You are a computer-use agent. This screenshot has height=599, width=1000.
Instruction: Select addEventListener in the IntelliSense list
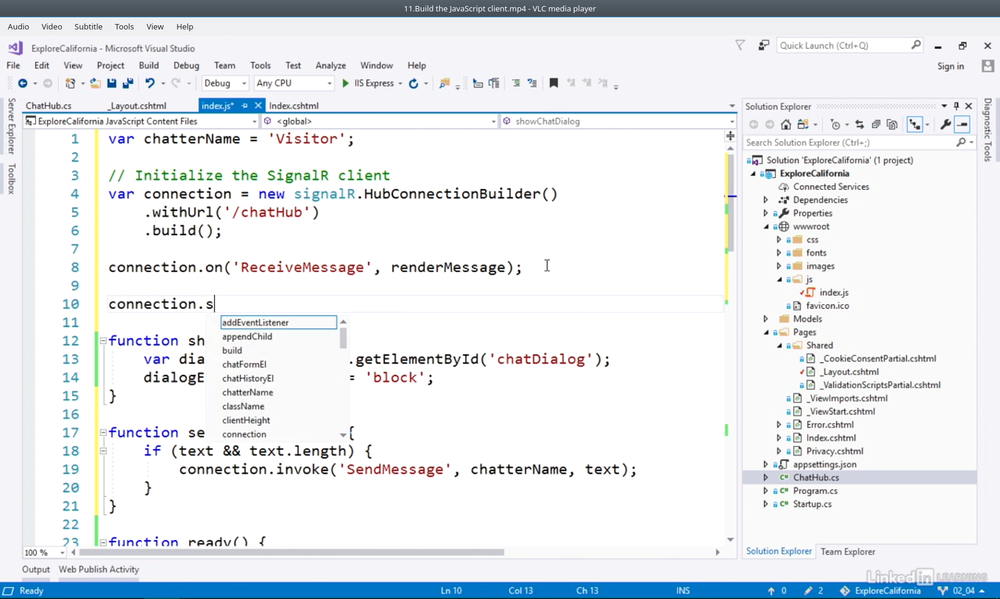click(x=278, y=323)
